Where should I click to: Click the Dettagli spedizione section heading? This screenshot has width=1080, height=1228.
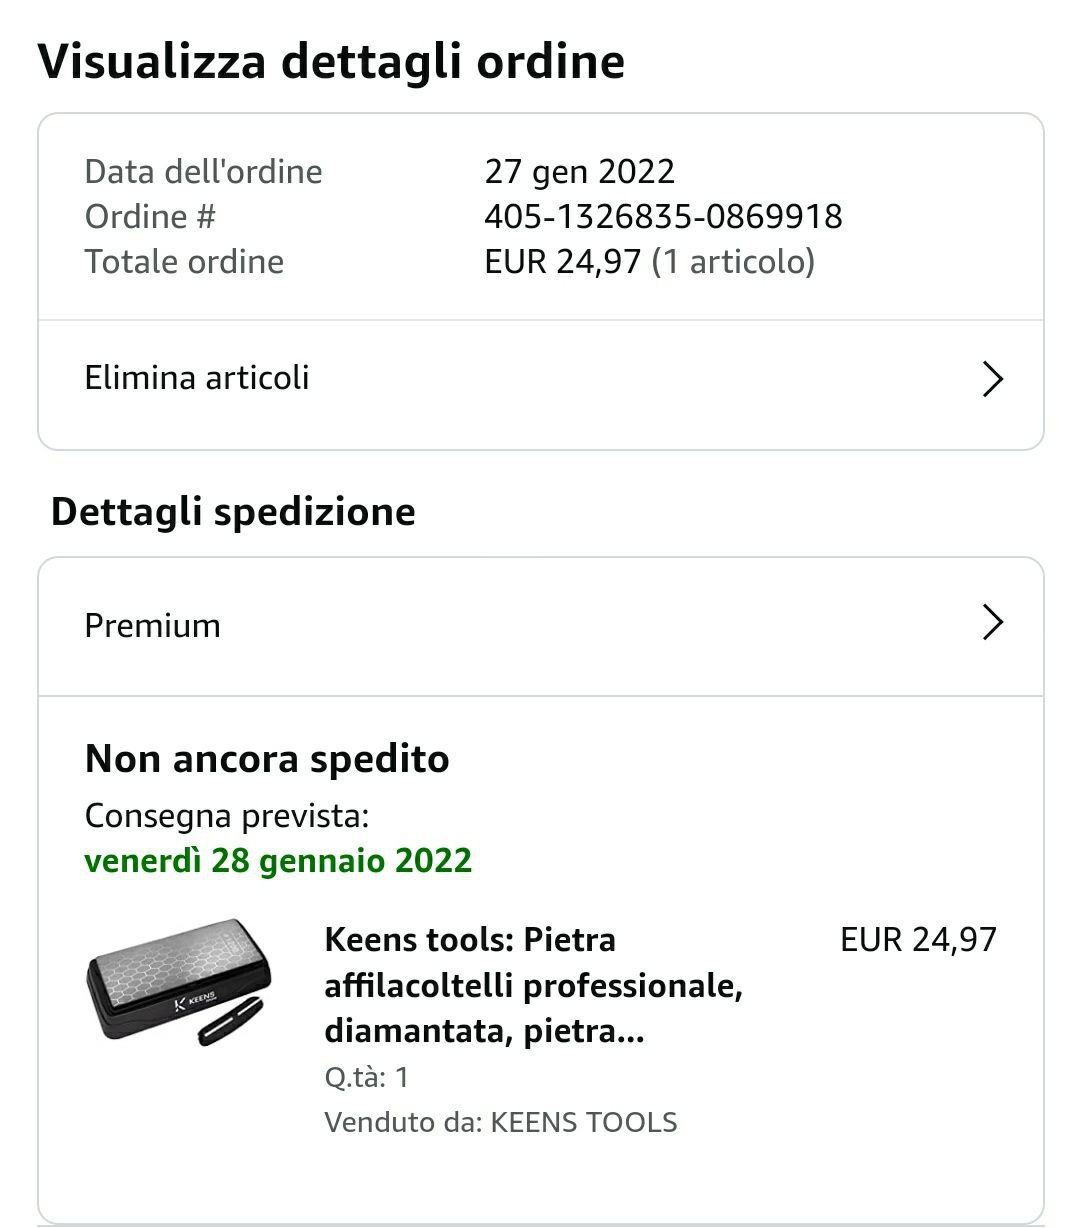coord(233,511)
